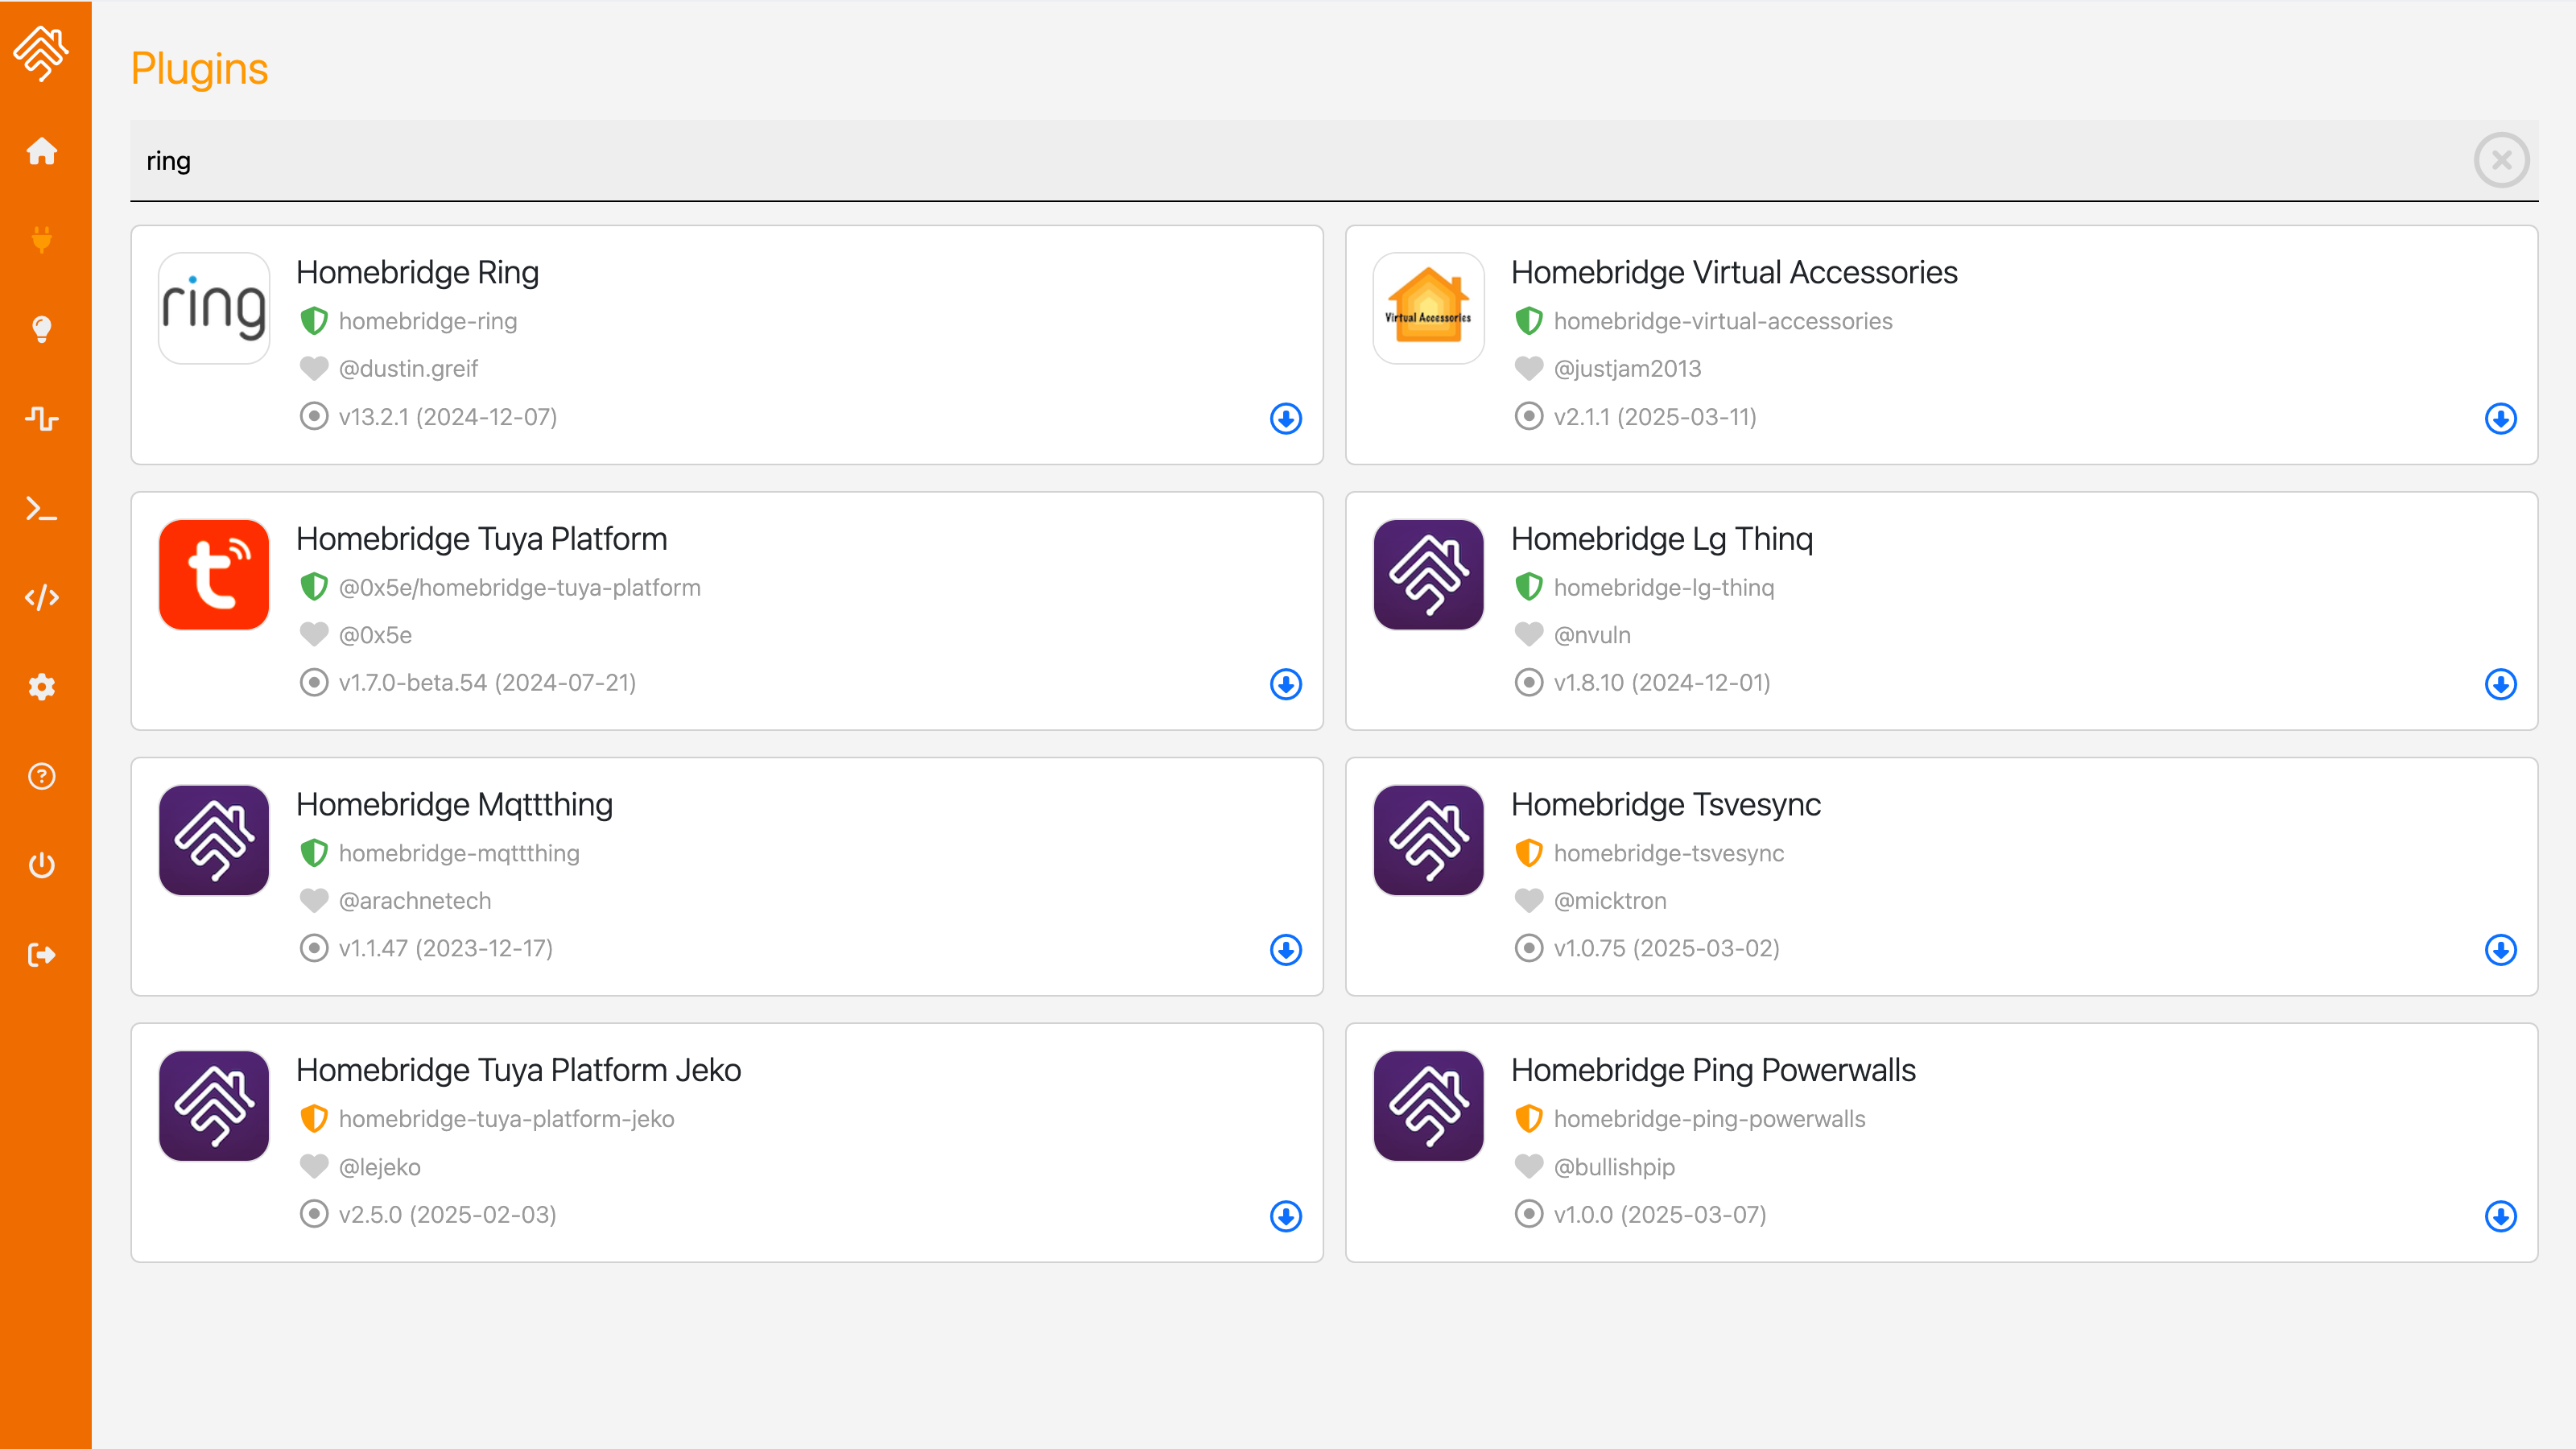
Task: Click heart icon beside @dustin.greif
Action: point(314,368)
